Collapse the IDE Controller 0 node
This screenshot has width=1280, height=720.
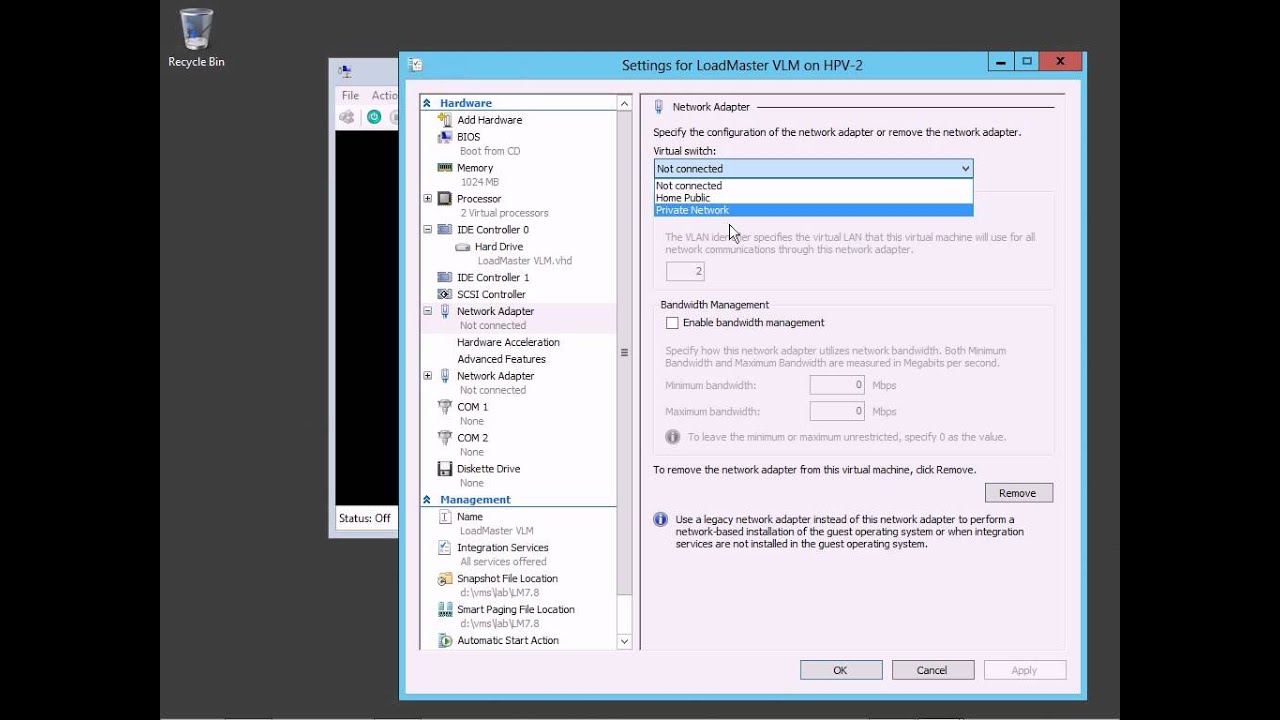pos(428,230)
